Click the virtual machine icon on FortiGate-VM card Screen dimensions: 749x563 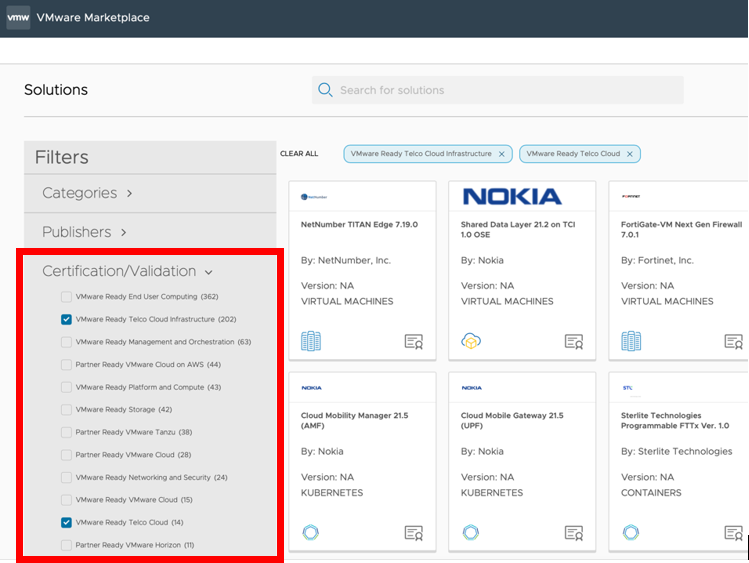[x=631, y=341]
